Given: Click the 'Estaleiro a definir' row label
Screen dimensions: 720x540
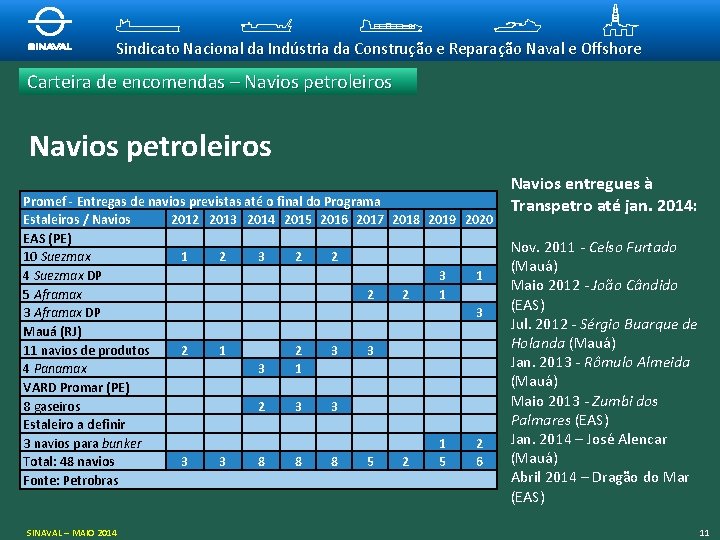Looking at the screenshot, I should point(93,424).
